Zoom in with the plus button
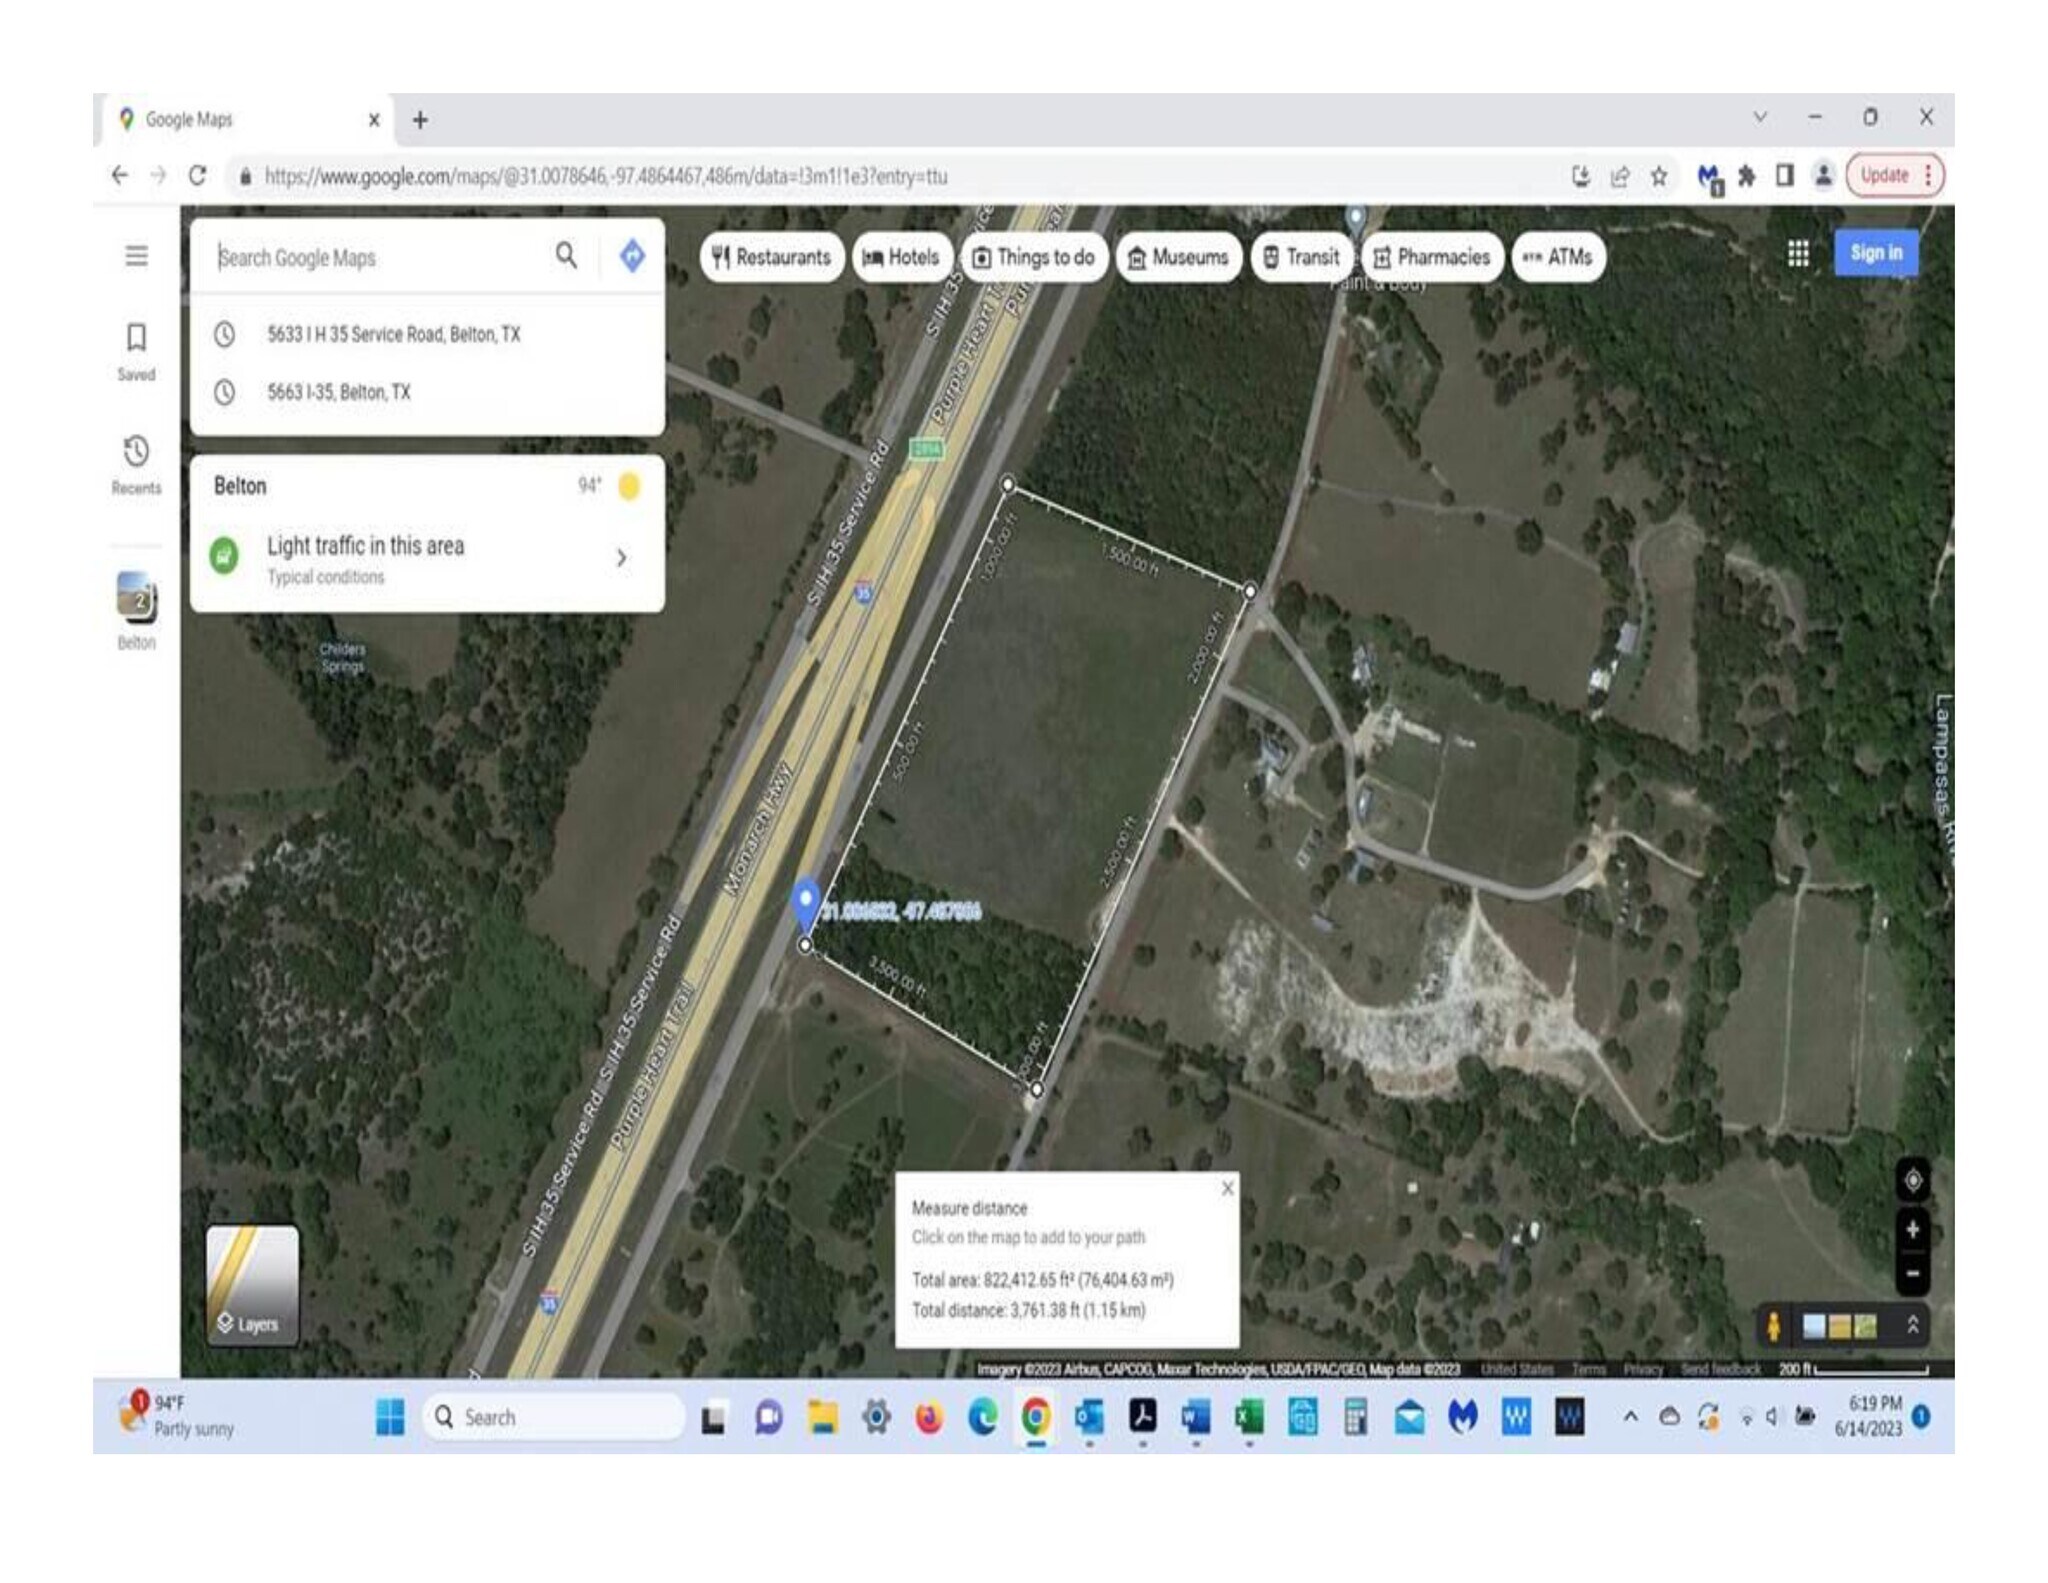The image size is (2048, 1583). 1912,1230
